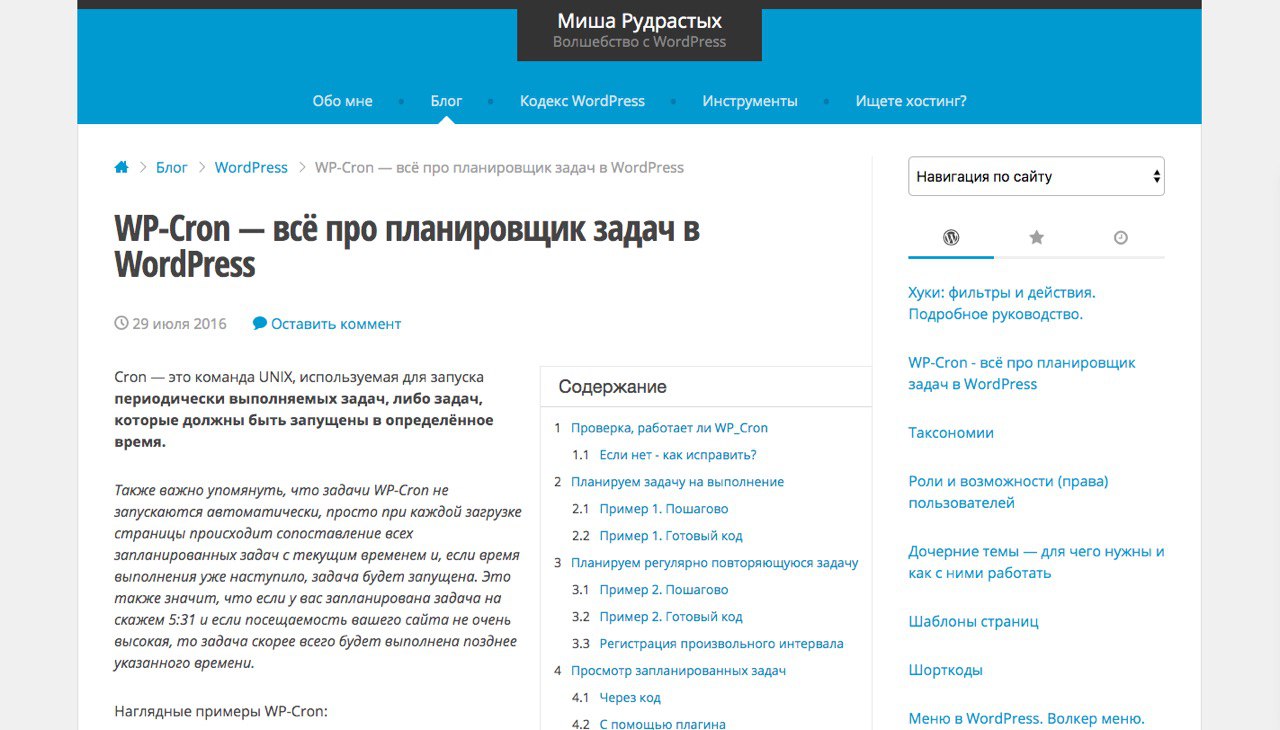This screenshot has width=1280, height=730.
Task: Click the Миша Рудрастых site title
Action: click(639, 21)
